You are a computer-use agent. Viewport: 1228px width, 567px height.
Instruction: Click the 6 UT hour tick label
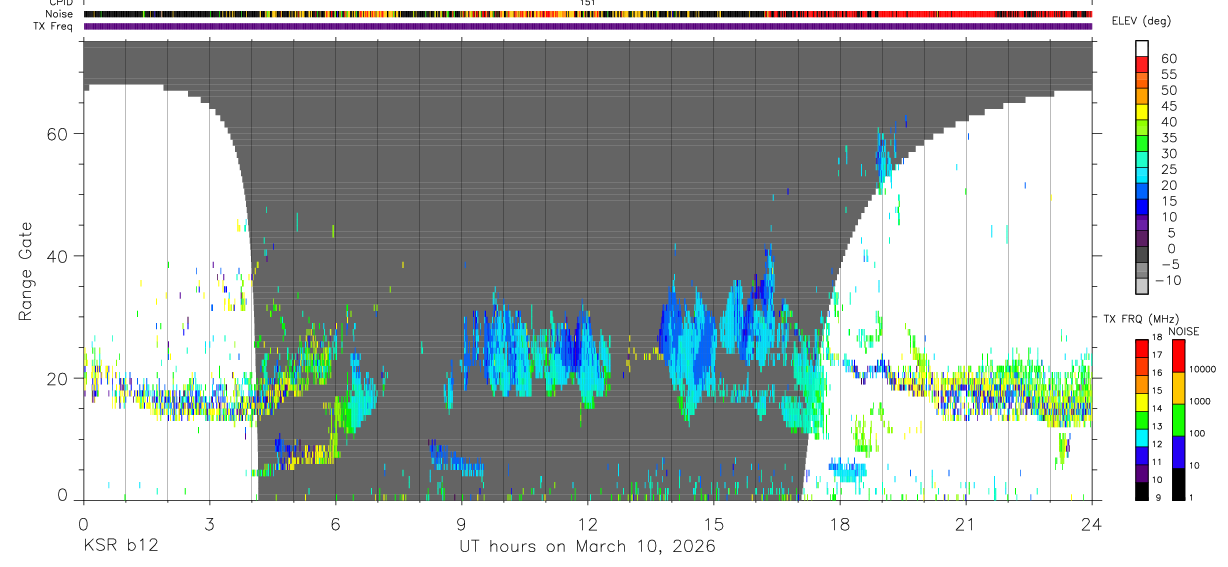click(x=335, y=523)
